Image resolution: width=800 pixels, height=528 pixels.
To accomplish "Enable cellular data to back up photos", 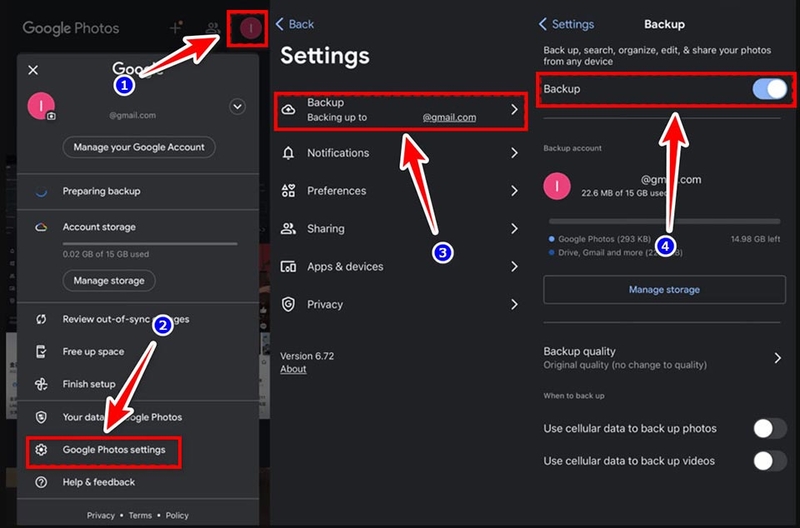I will 770,429.
